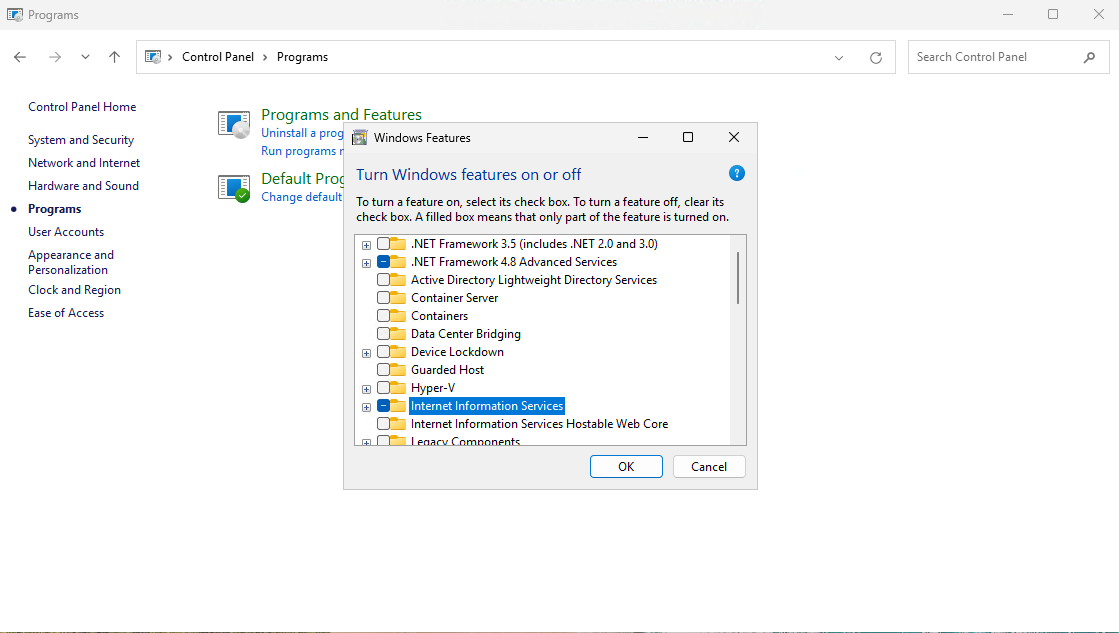Screen dimensions: 1119x633
Task: Open Ease of Access category
Action: click(66, 313)
